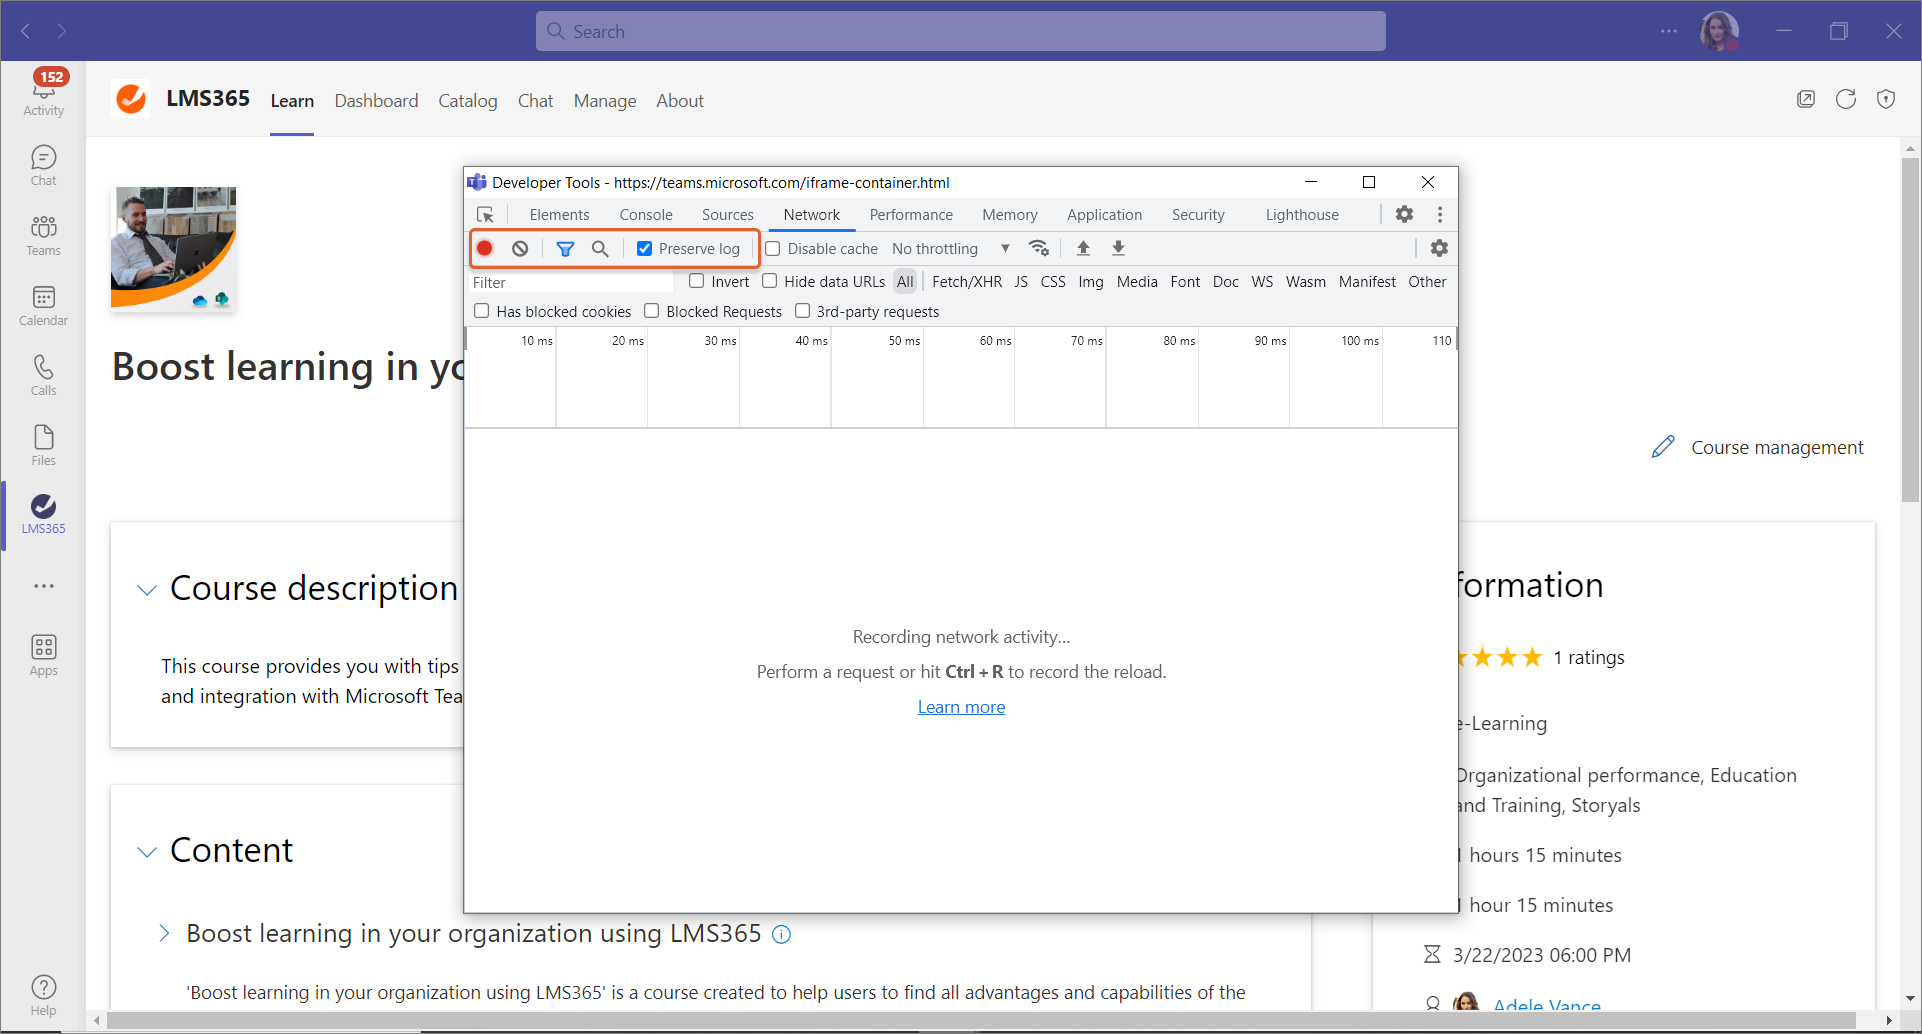Click the import HAR file upload icon
Screen dimensions: 1922x1034
(x=1083, y=248)
